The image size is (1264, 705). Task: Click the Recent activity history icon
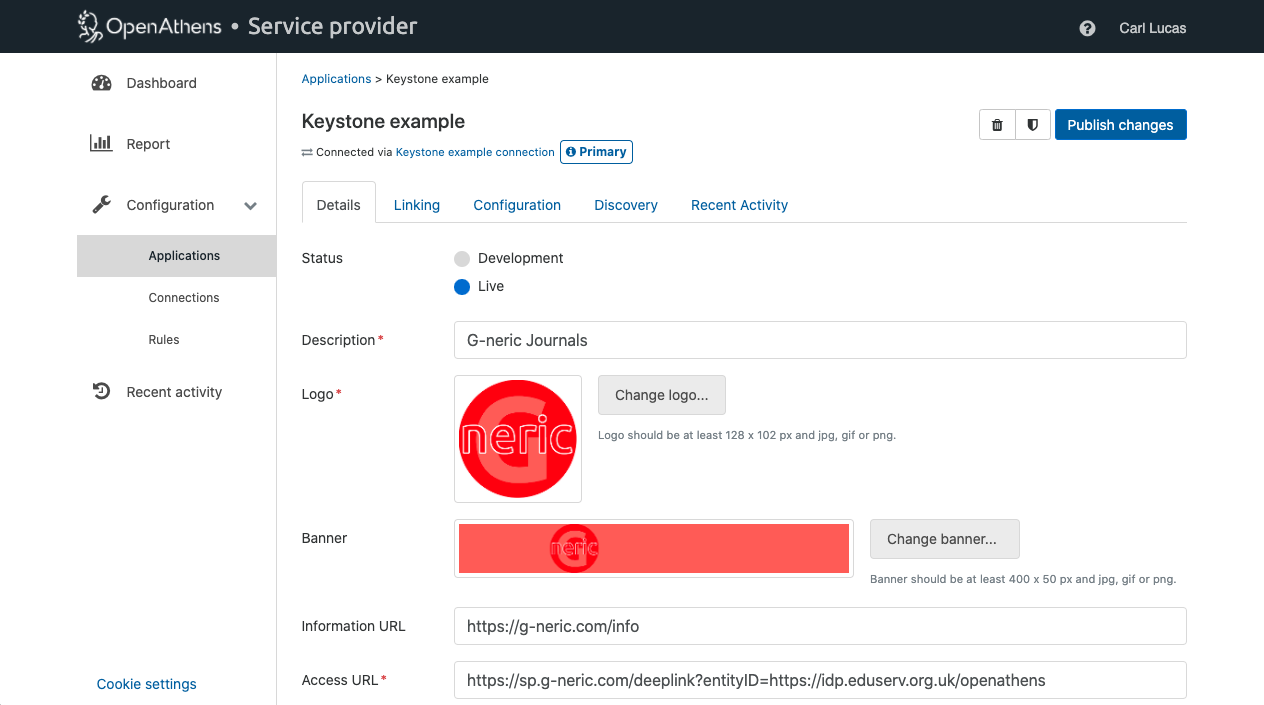(x=101, y=392)
